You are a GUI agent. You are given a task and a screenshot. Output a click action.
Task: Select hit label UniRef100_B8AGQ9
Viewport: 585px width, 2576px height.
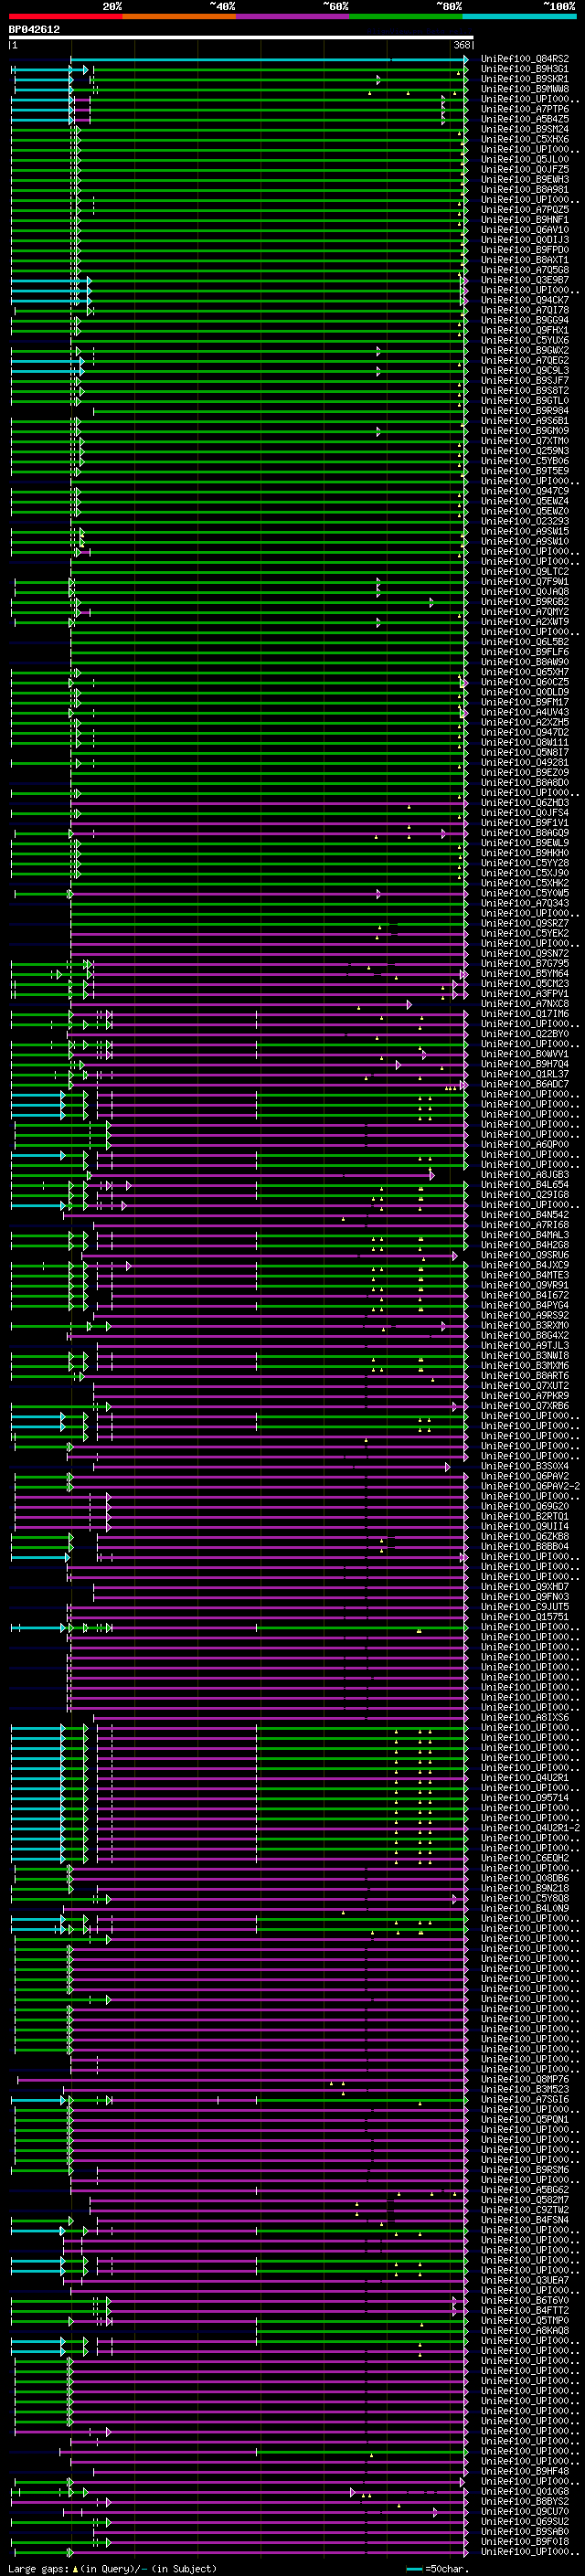tap(525, 833)
